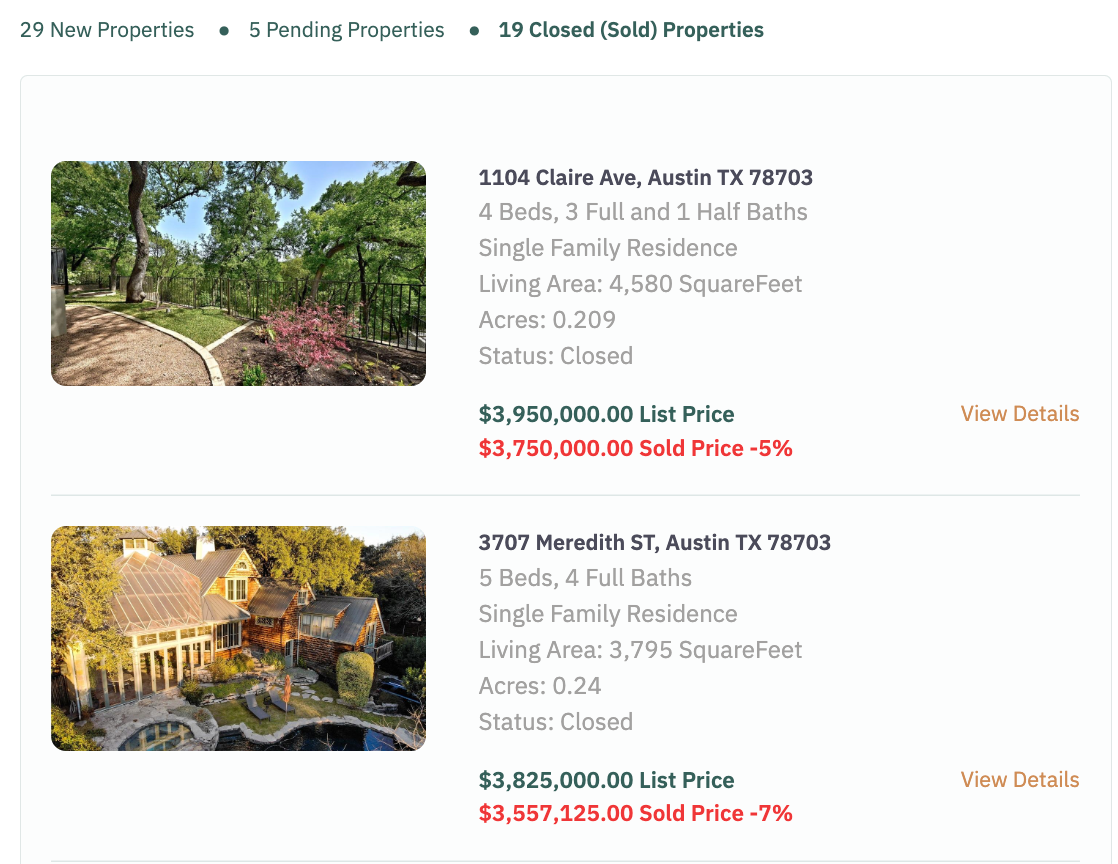
Task: Click the Acres: 0.24 text
Action: click(540, 686)
